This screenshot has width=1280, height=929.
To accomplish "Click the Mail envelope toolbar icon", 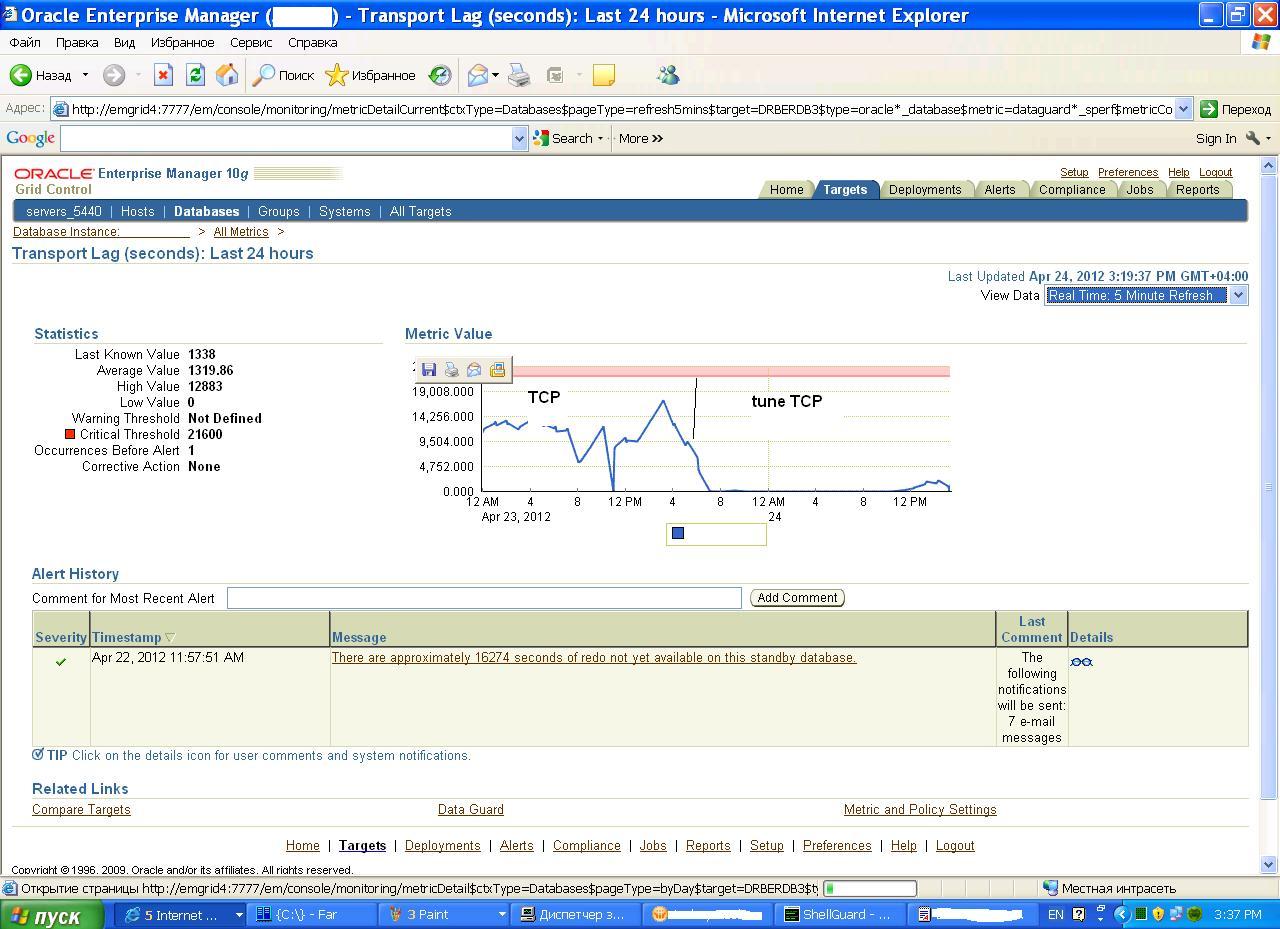I will tap(477, 75).
